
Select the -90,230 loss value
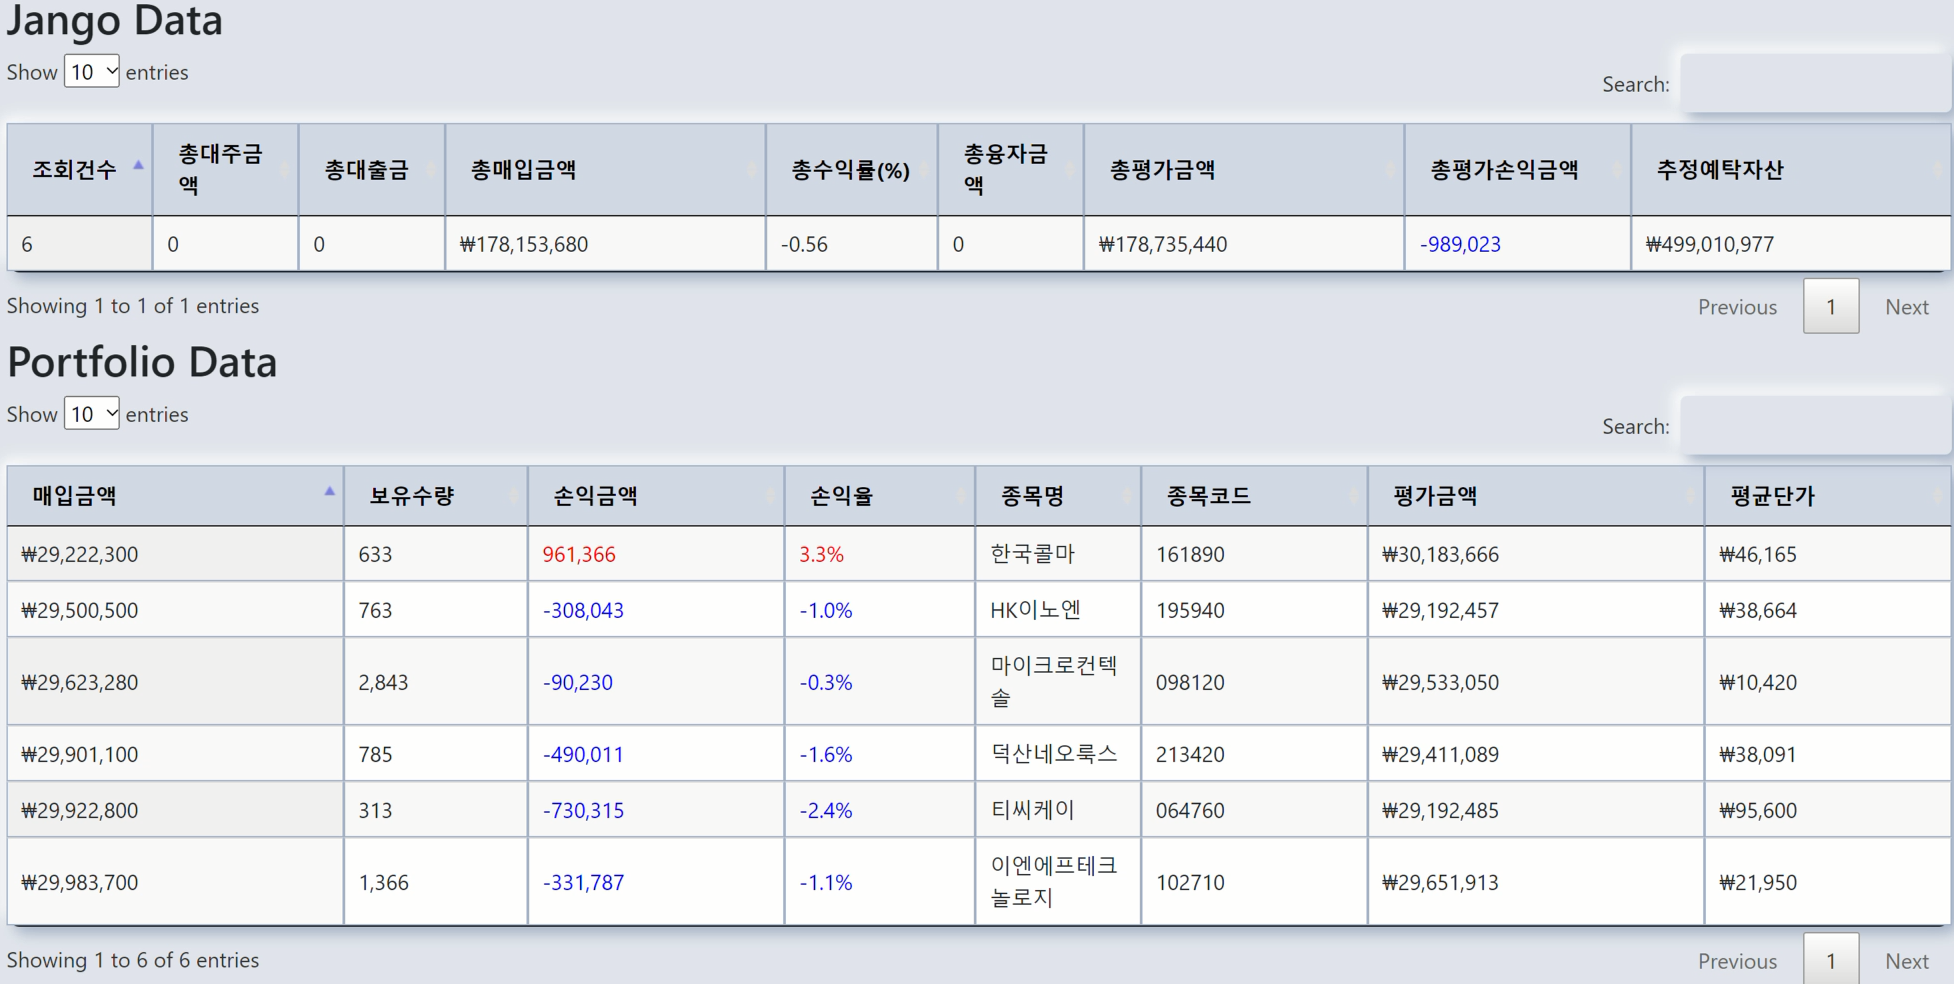click(578, 682)
